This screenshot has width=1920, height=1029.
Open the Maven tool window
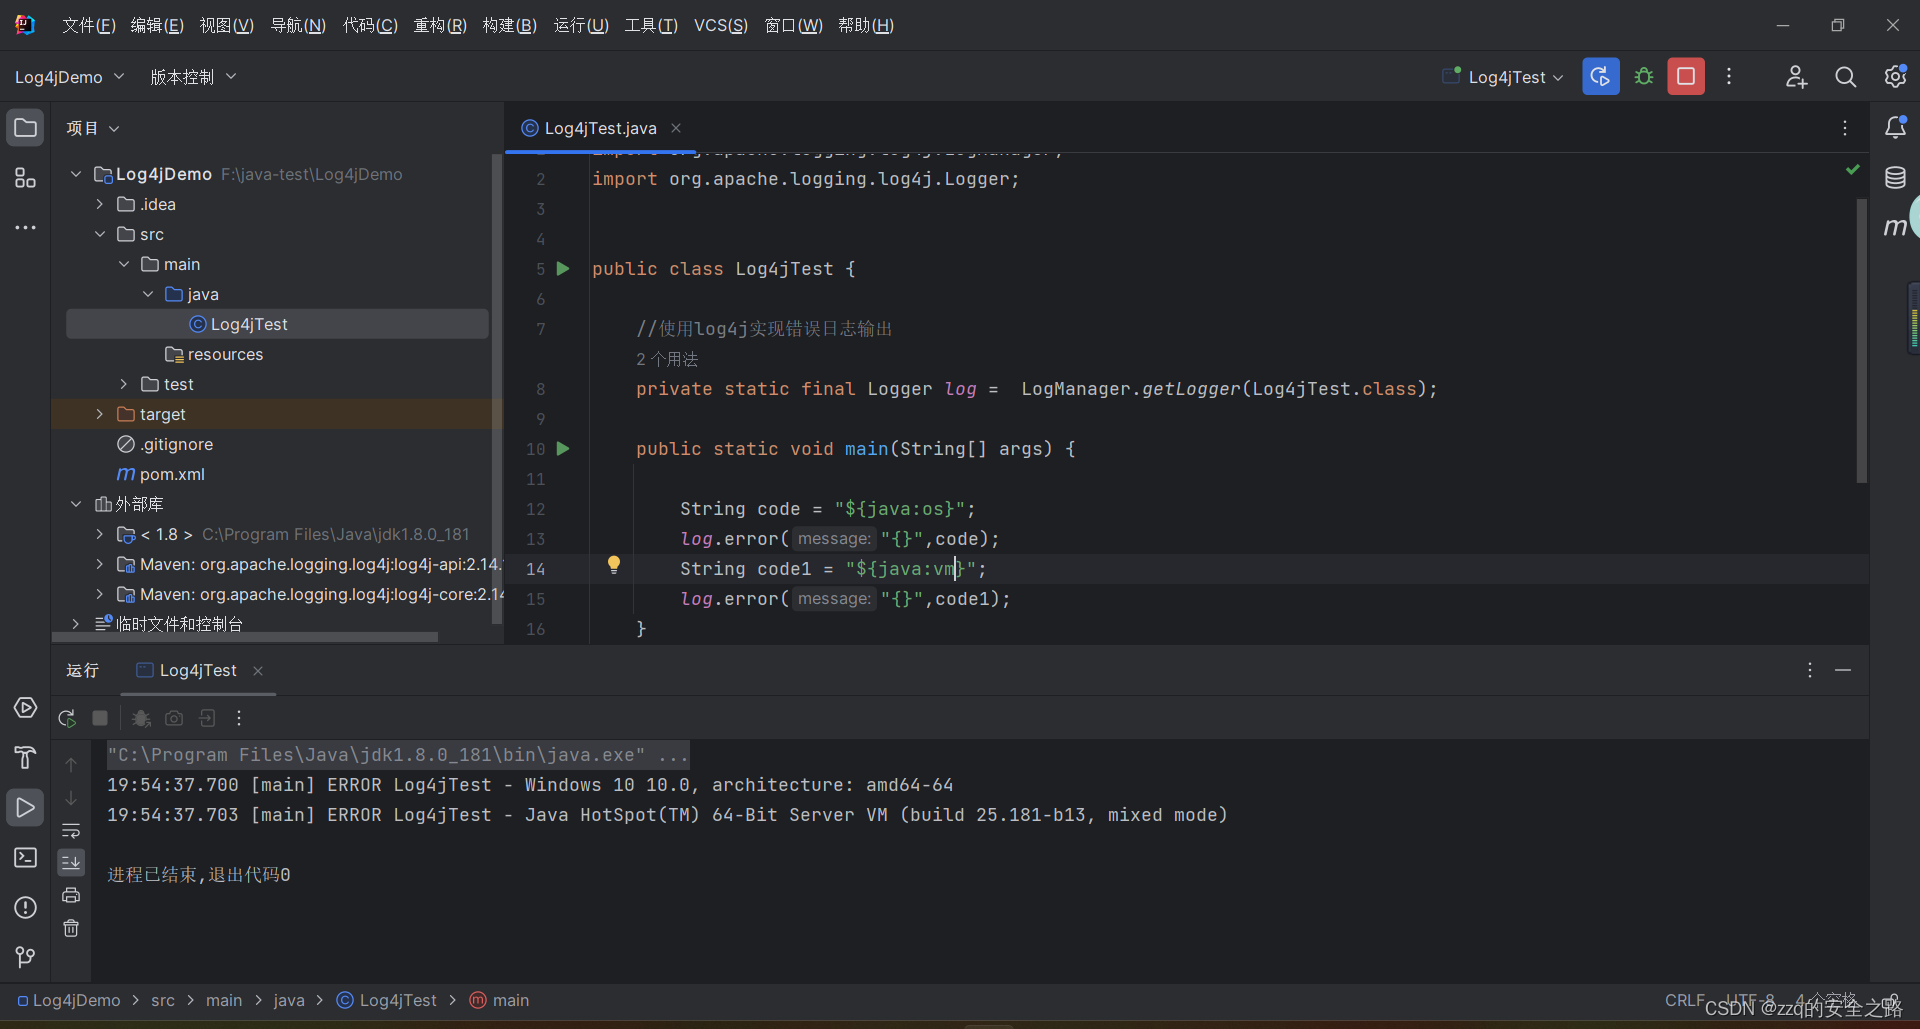1895,228
